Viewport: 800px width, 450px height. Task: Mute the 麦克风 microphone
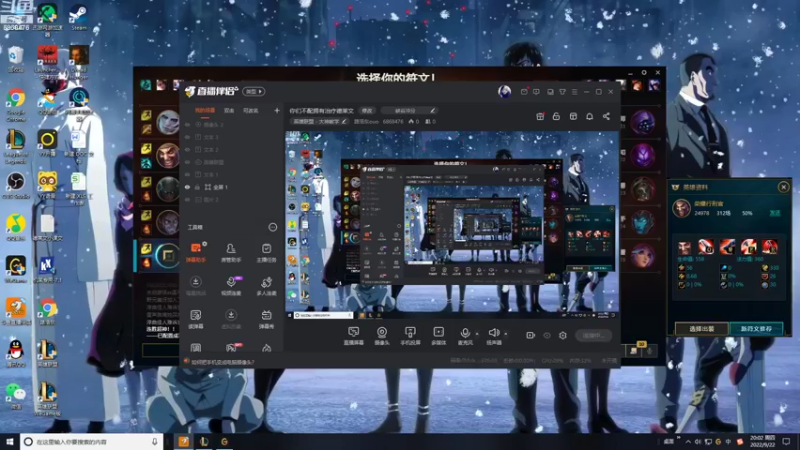(465, 336)
